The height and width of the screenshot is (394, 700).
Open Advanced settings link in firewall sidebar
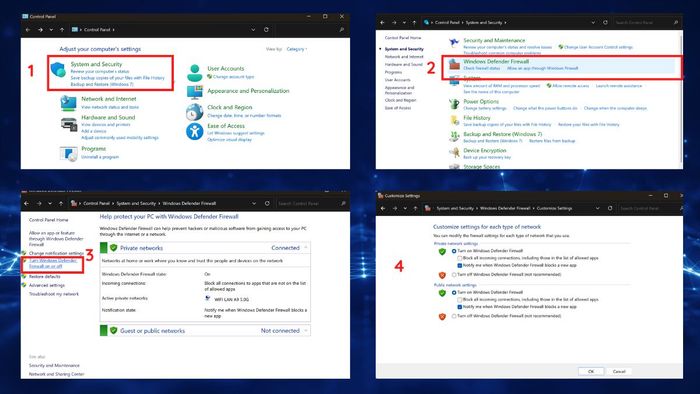[x=47, y=285]
